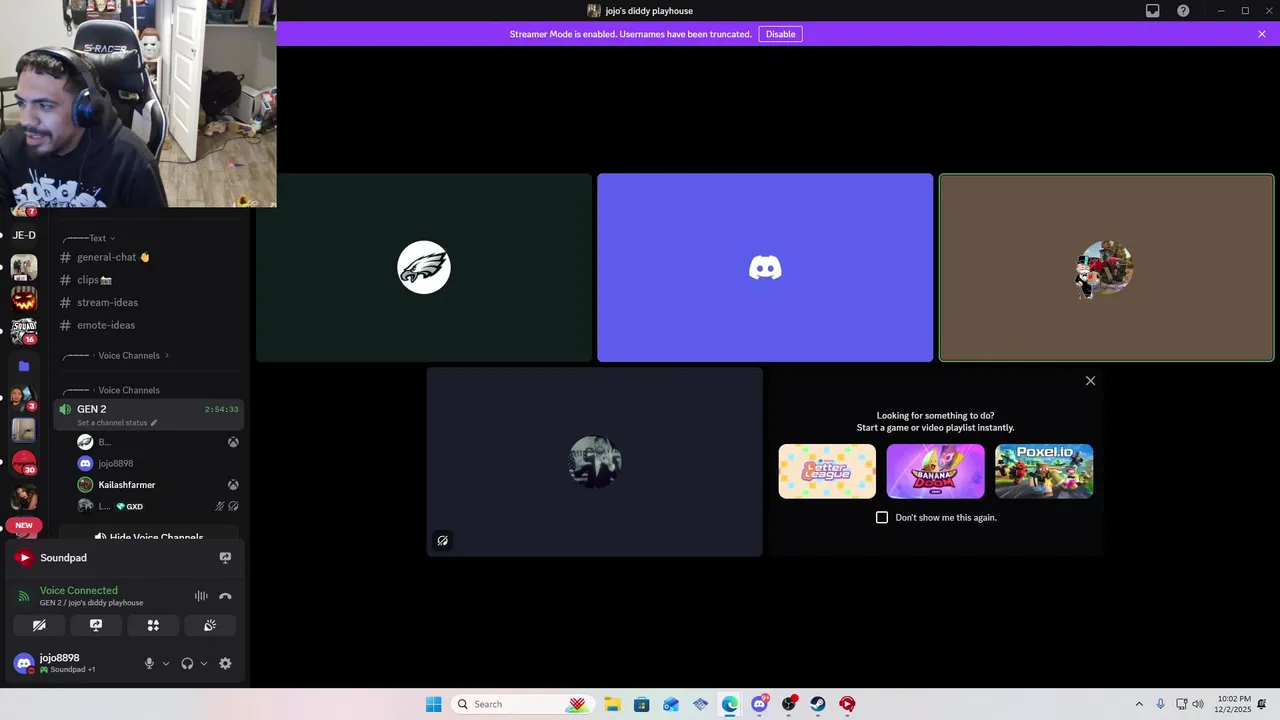Screen dimensions: 1280x720
Task: Select the dark avatar participant tile
Action: pyautogui.click(x=594, y=461)
